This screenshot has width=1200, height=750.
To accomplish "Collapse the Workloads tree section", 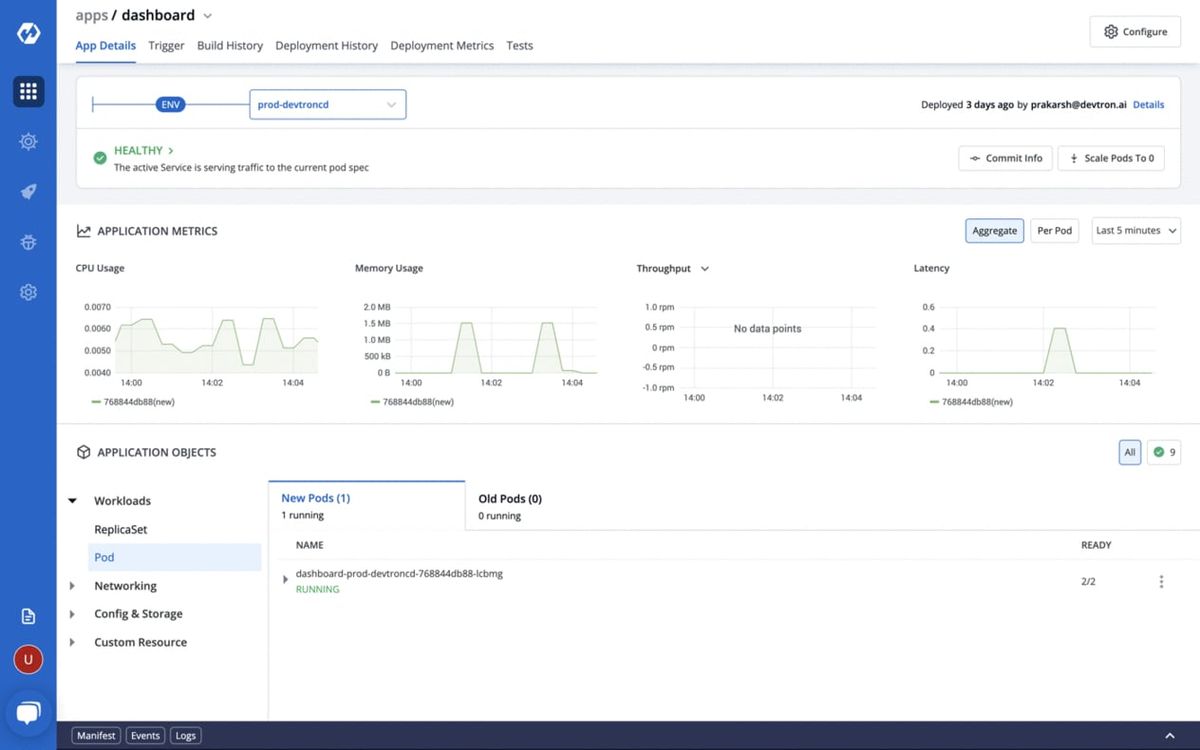I will [x=72, y=500].
